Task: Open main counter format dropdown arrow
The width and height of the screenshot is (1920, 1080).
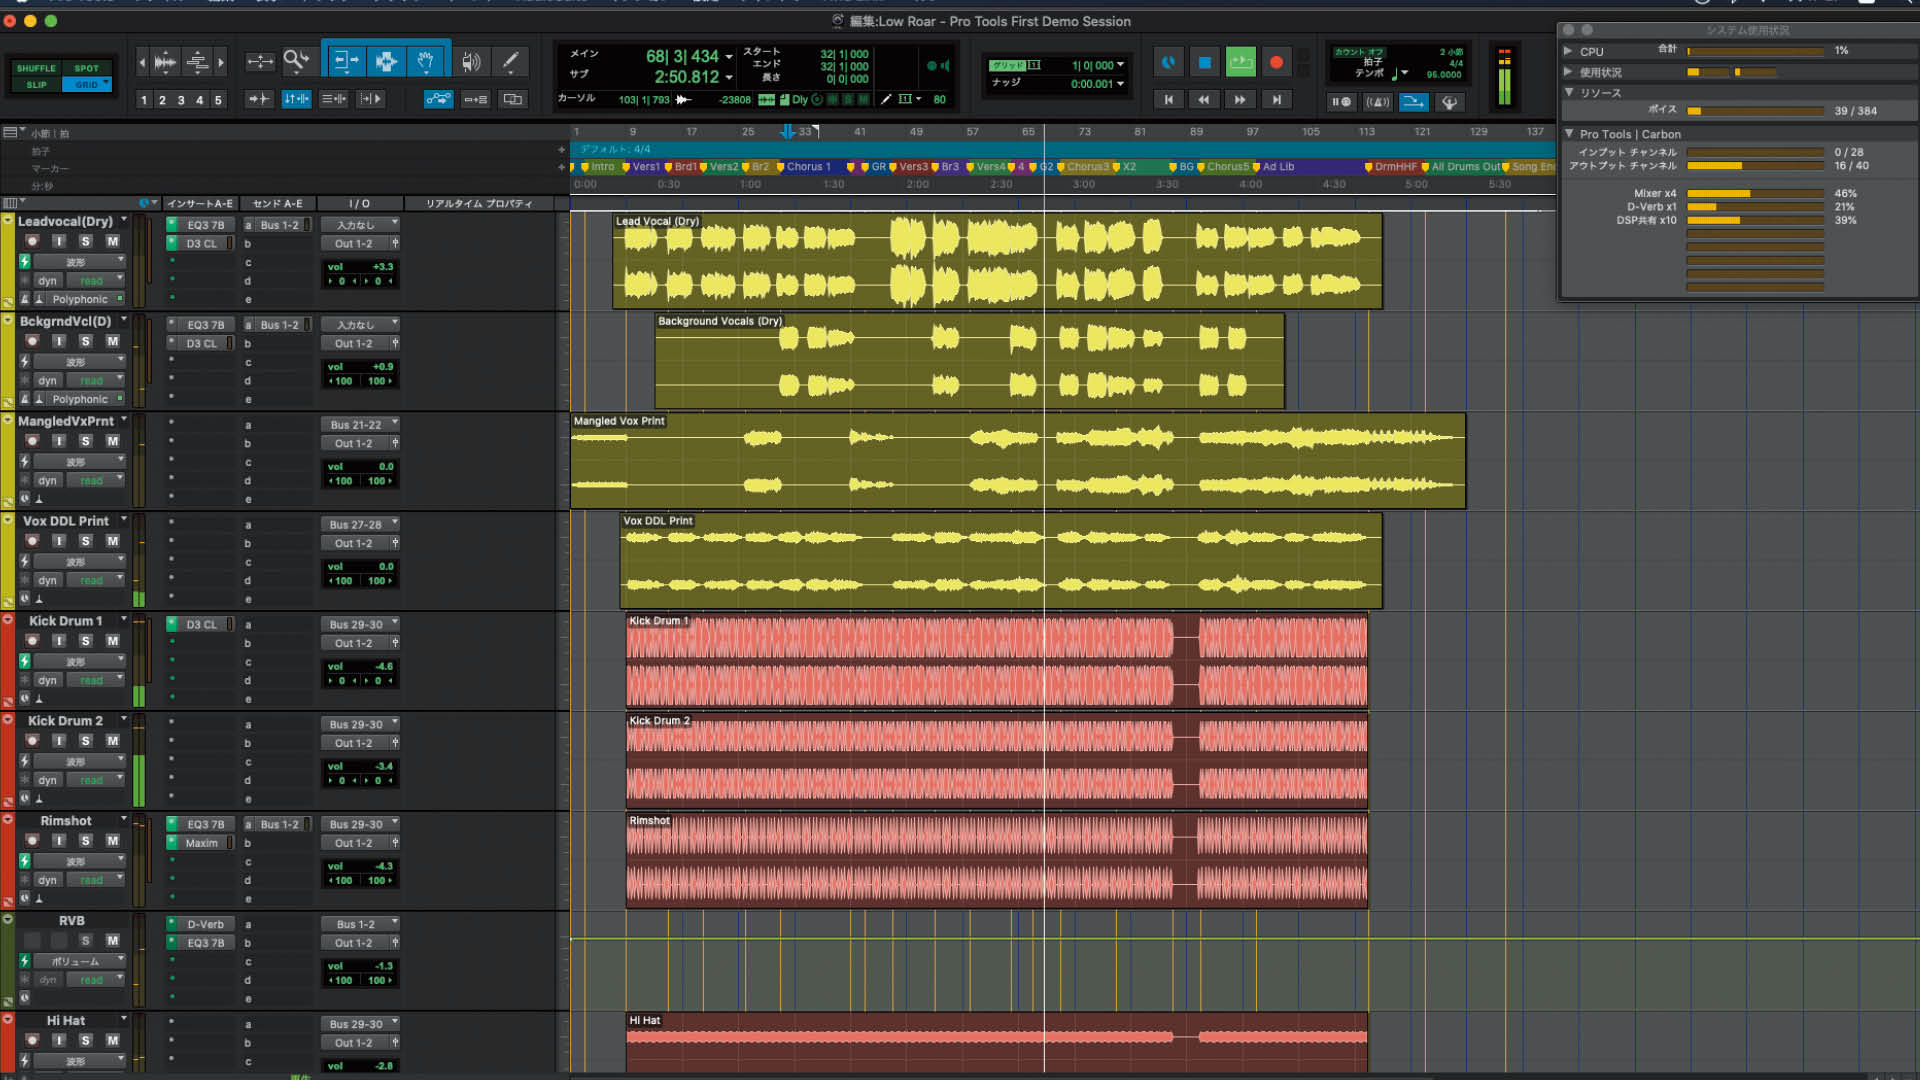Action: [729, 57]
